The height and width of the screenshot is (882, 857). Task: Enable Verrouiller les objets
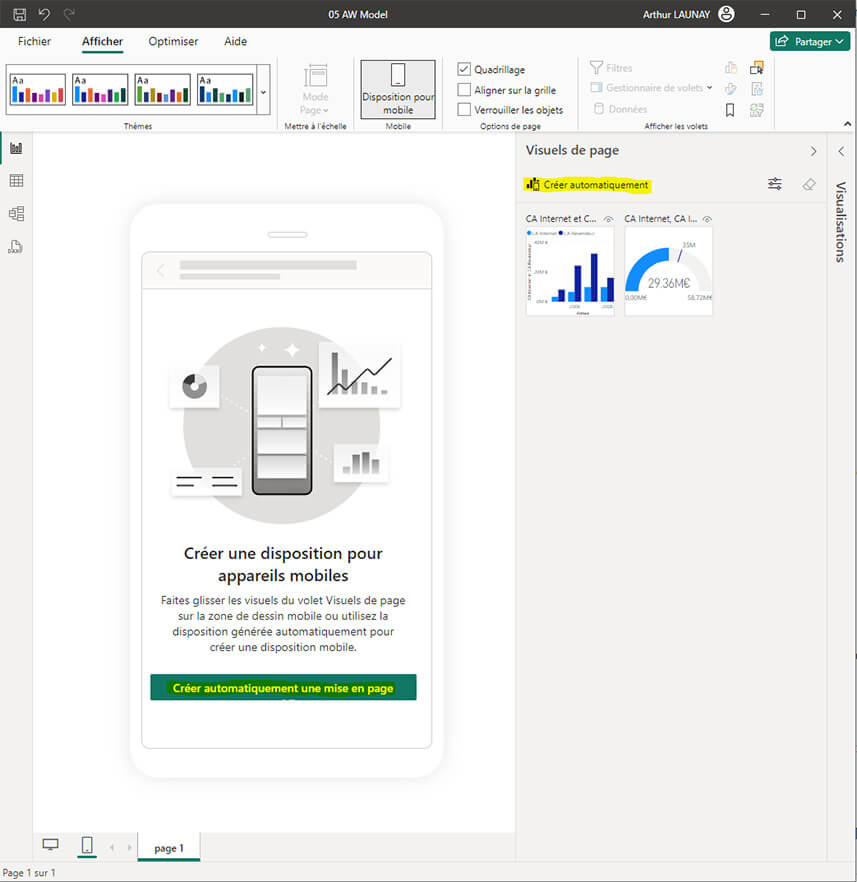(x=464, y=108)
